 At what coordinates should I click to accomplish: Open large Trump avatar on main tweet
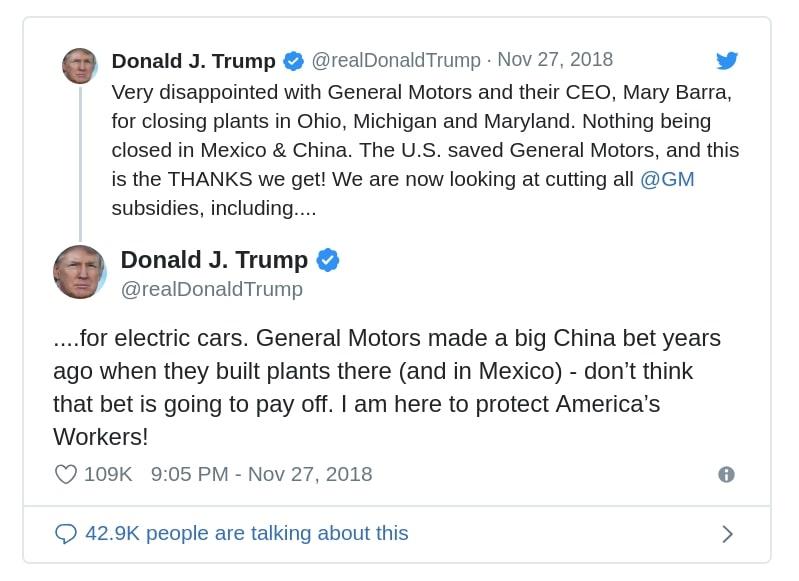[79, 272]
